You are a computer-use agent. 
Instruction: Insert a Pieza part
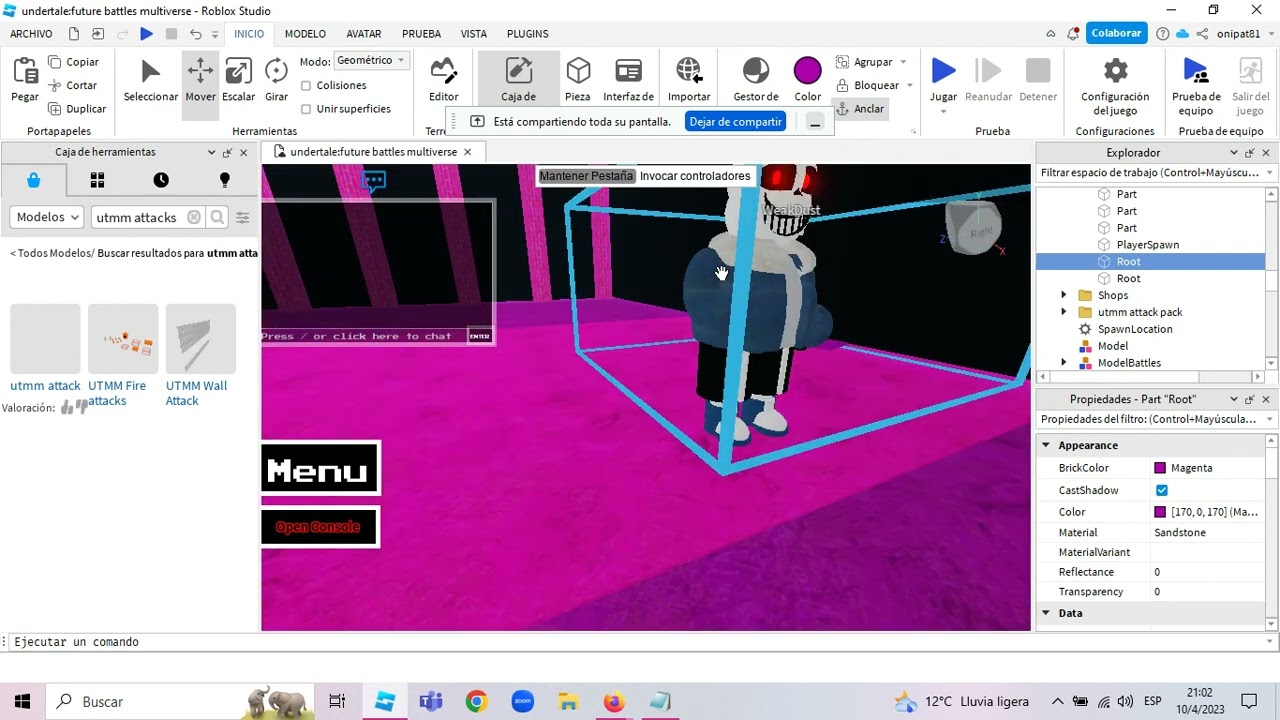pyautogui.click(x=577, y=81)
